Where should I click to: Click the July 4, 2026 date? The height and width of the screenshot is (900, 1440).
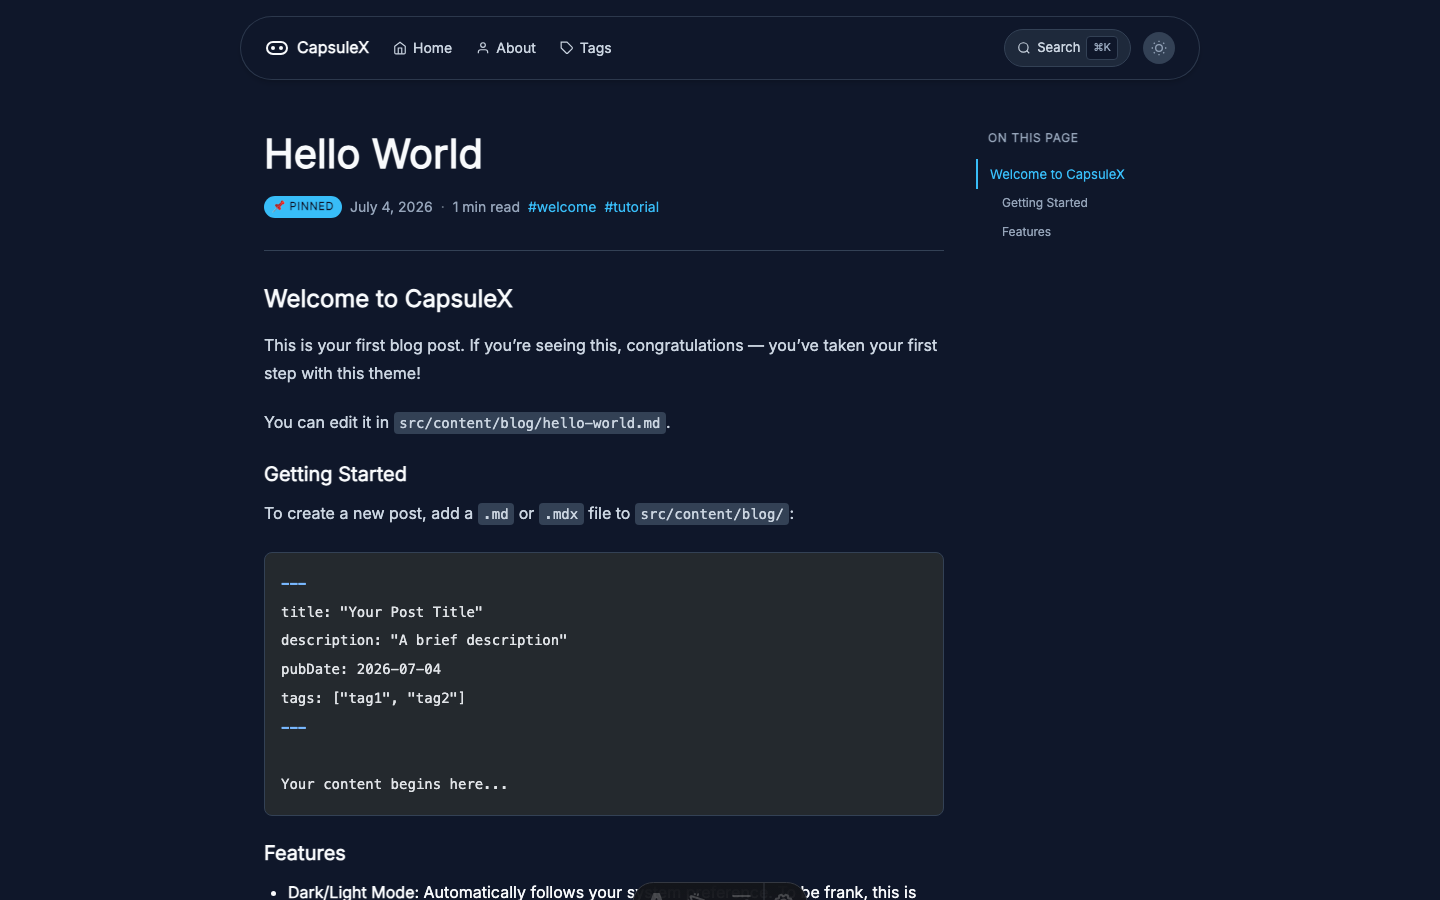tap(391, 207)
